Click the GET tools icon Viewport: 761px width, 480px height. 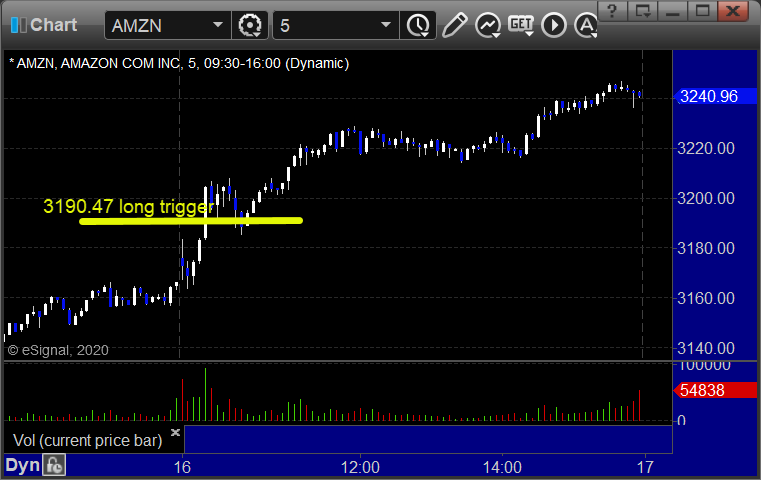click(521, 25)
